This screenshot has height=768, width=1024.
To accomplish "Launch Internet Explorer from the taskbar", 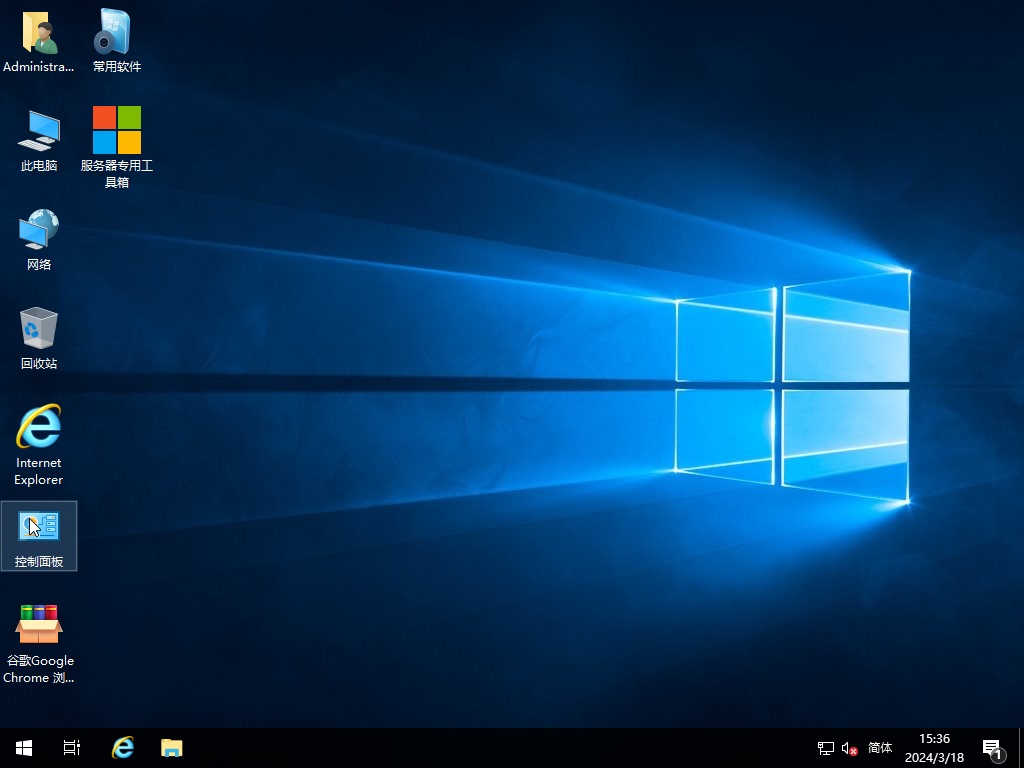I will (123, 748).
